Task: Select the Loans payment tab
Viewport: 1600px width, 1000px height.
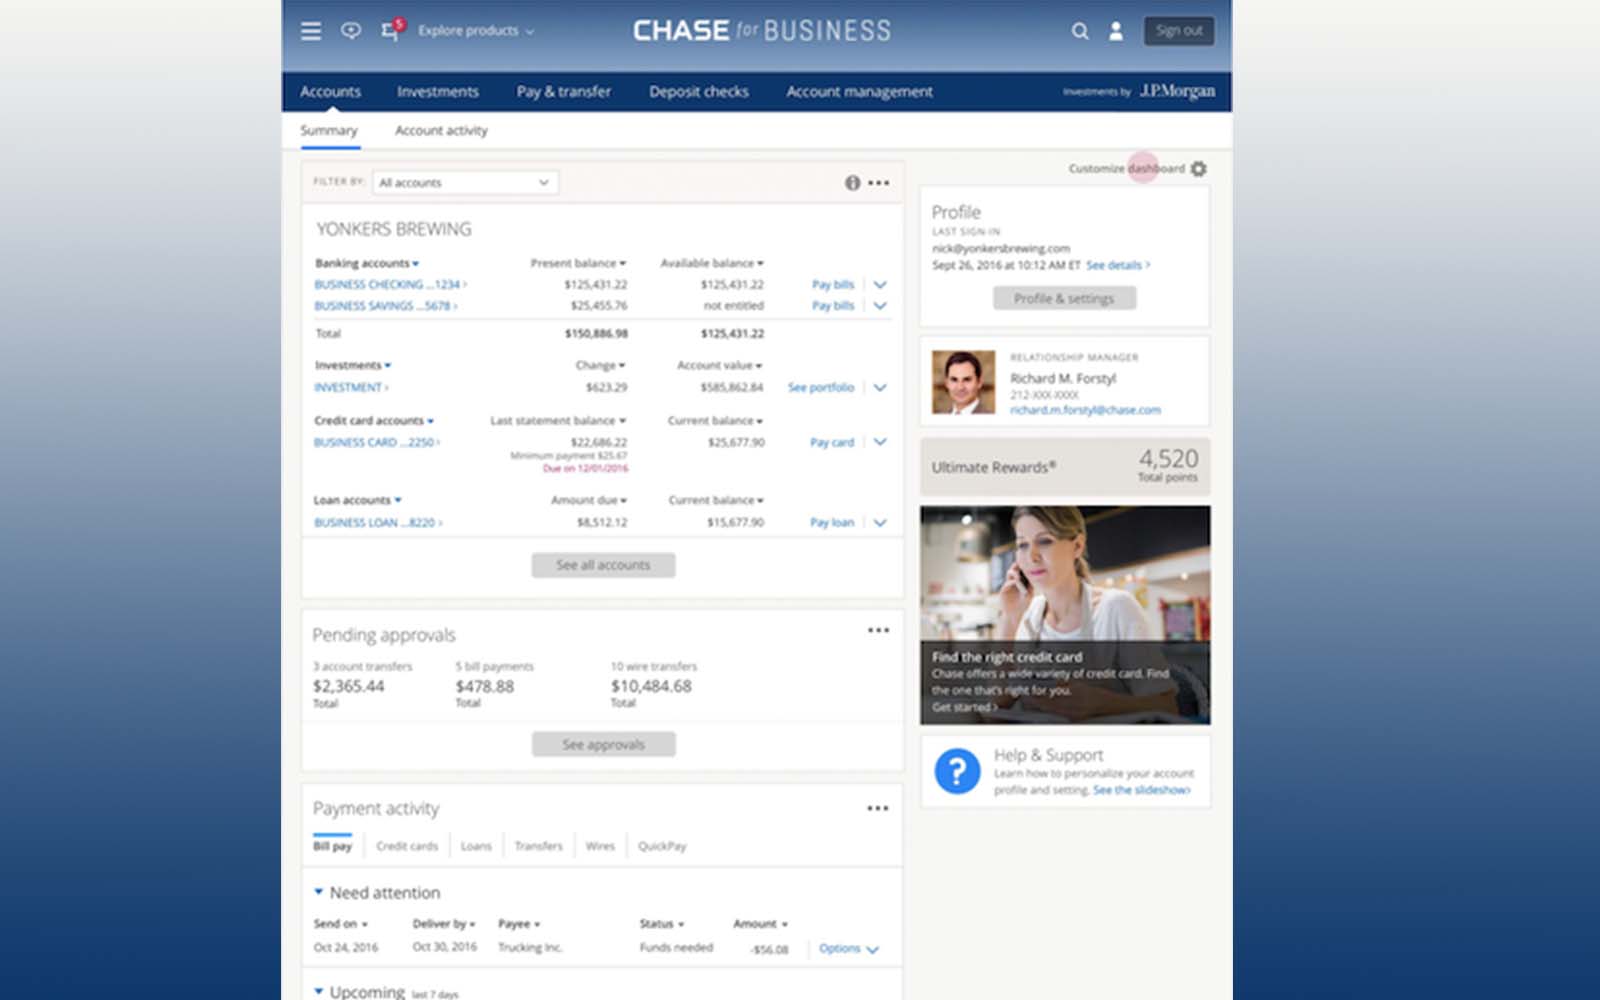Action: tap(476, 846)
